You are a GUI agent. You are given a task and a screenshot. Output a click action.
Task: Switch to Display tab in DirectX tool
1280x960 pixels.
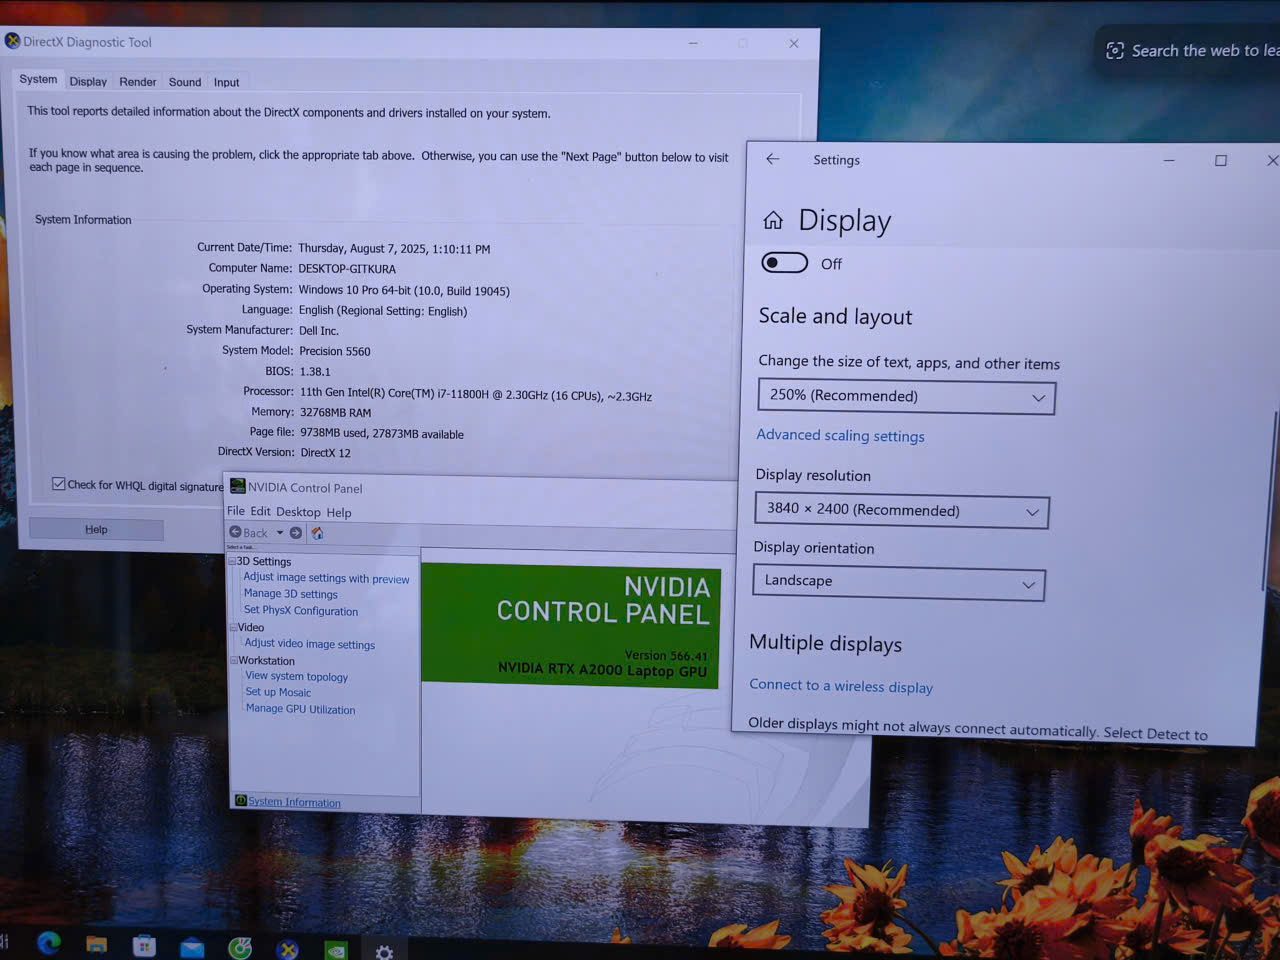88,82
